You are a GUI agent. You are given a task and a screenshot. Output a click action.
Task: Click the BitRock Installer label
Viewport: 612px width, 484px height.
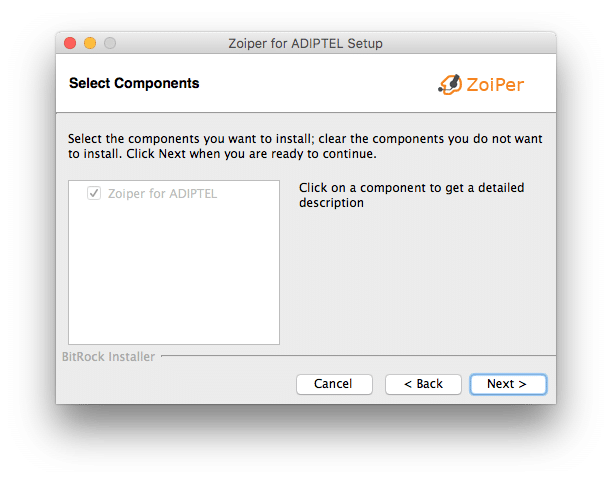[109, 357]
